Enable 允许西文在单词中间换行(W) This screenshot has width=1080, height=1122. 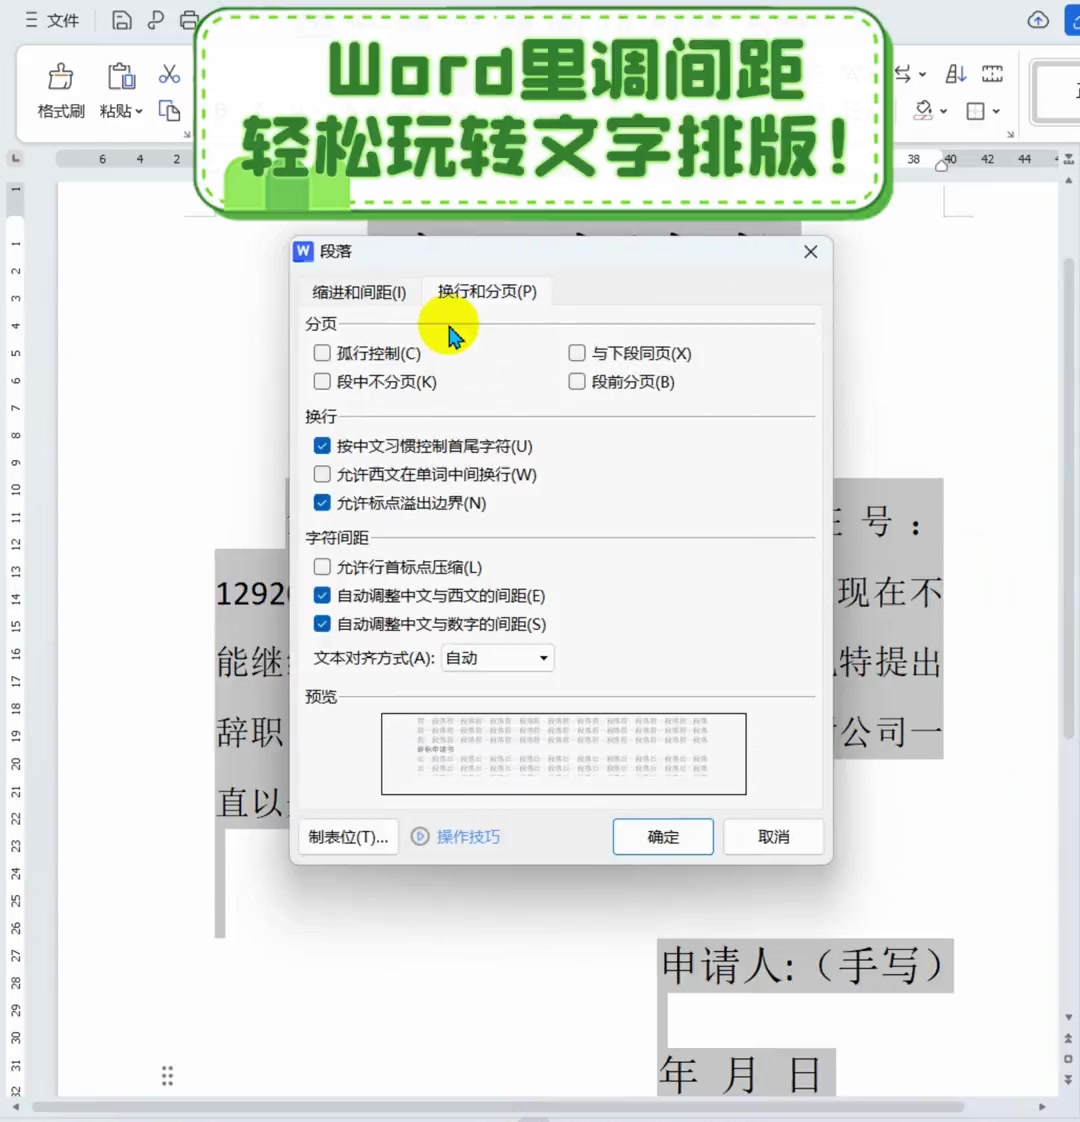point(322,474)
